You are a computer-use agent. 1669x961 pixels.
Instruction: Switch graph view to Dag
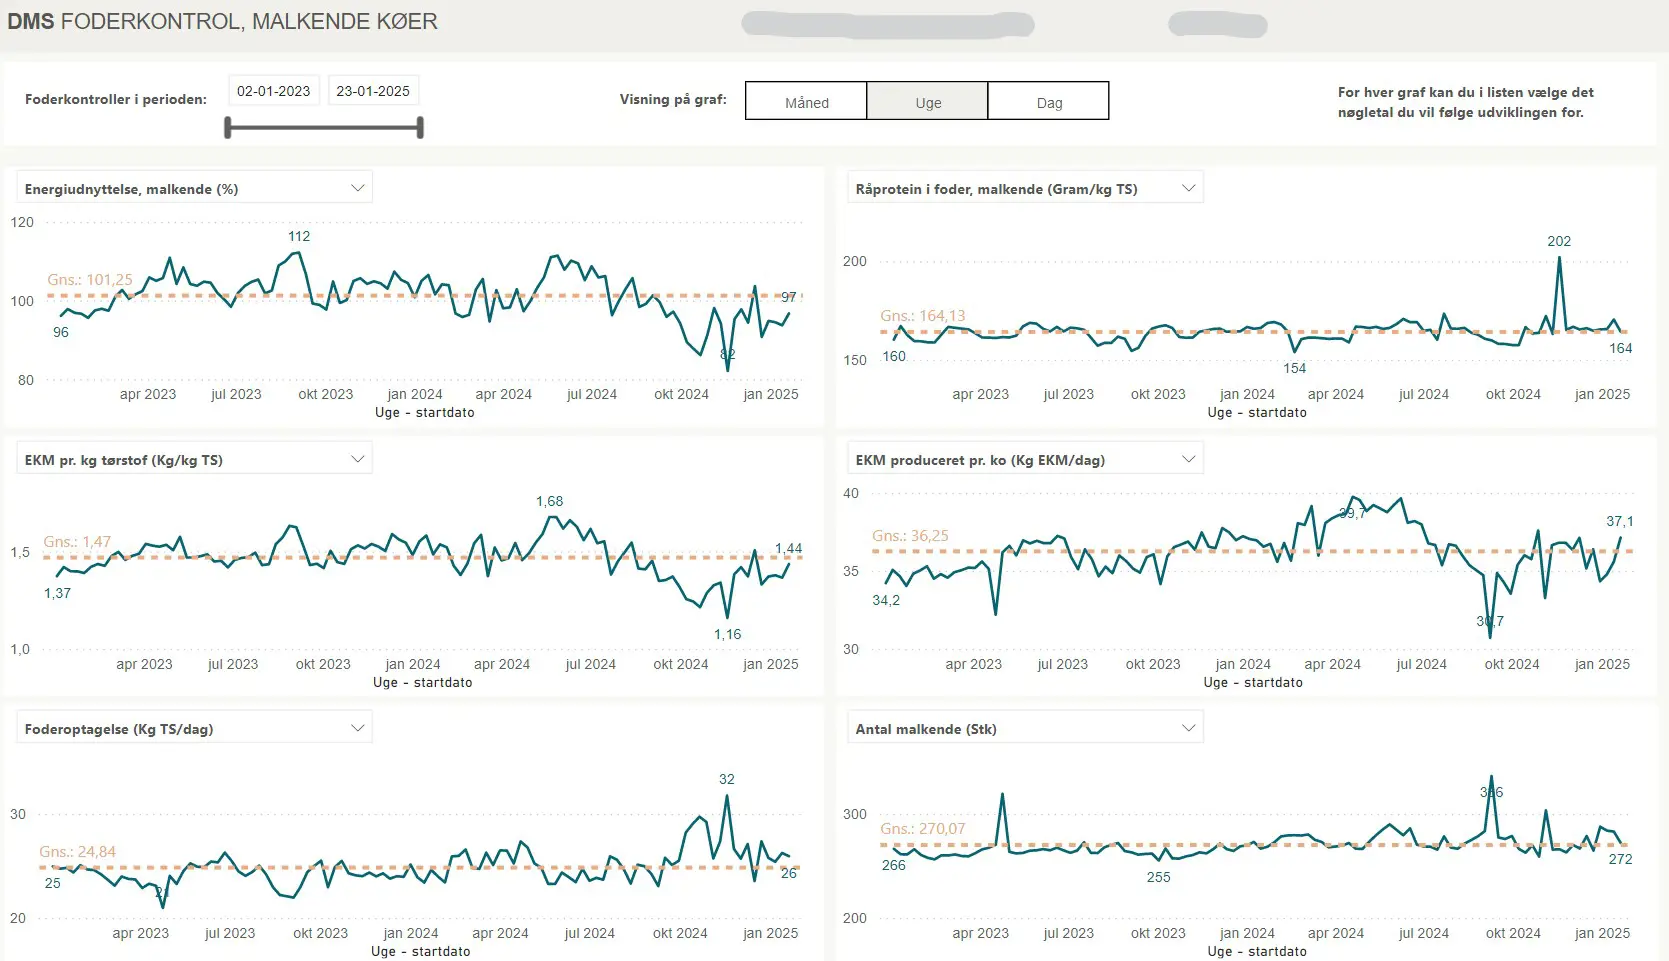(1048, 102)
